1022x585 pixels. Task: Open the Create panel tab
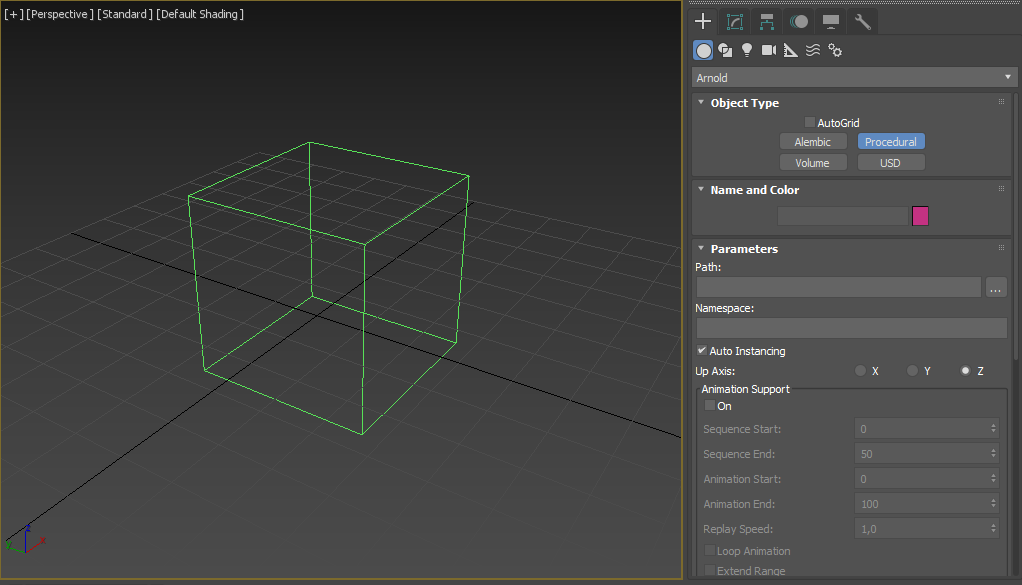click(703, 21)
